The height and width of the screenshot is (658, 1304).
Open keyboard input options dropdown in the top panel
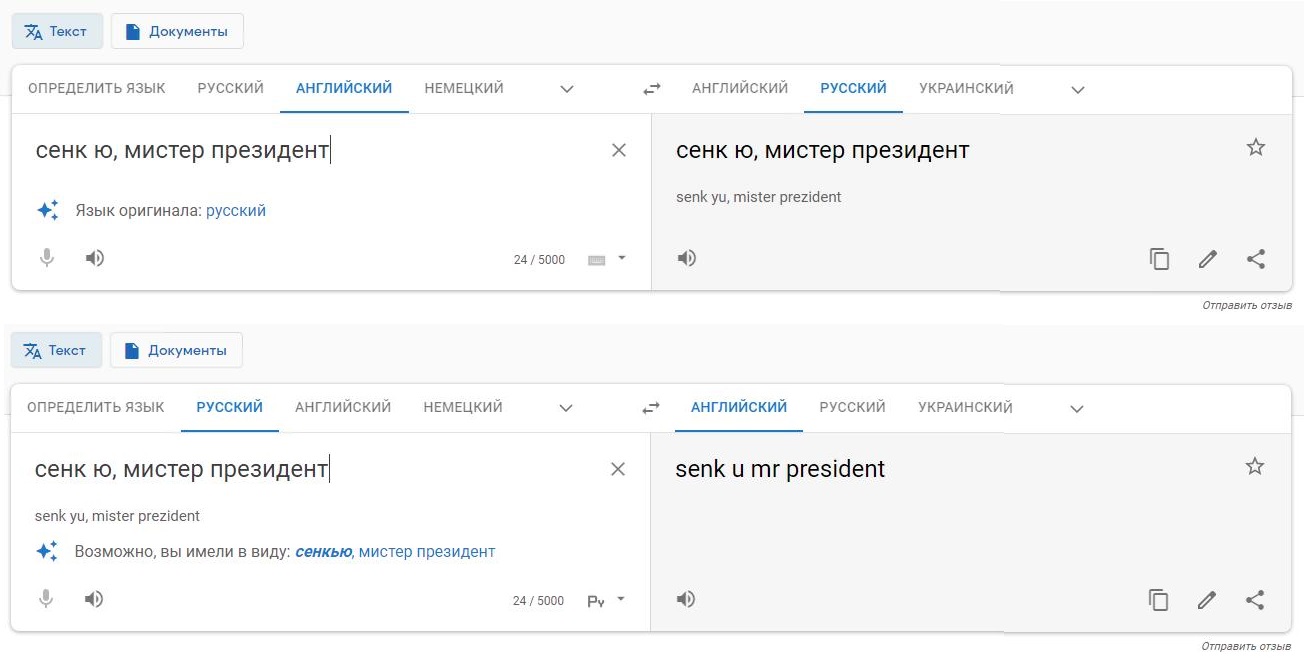(x=621, y=258)
